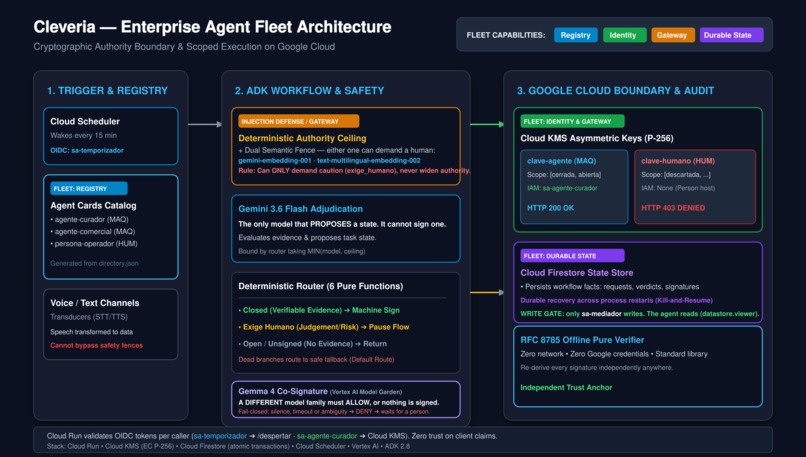806x457 pixels.
Task: Click Independent Trust Anchor label
Action: (566, 388)
